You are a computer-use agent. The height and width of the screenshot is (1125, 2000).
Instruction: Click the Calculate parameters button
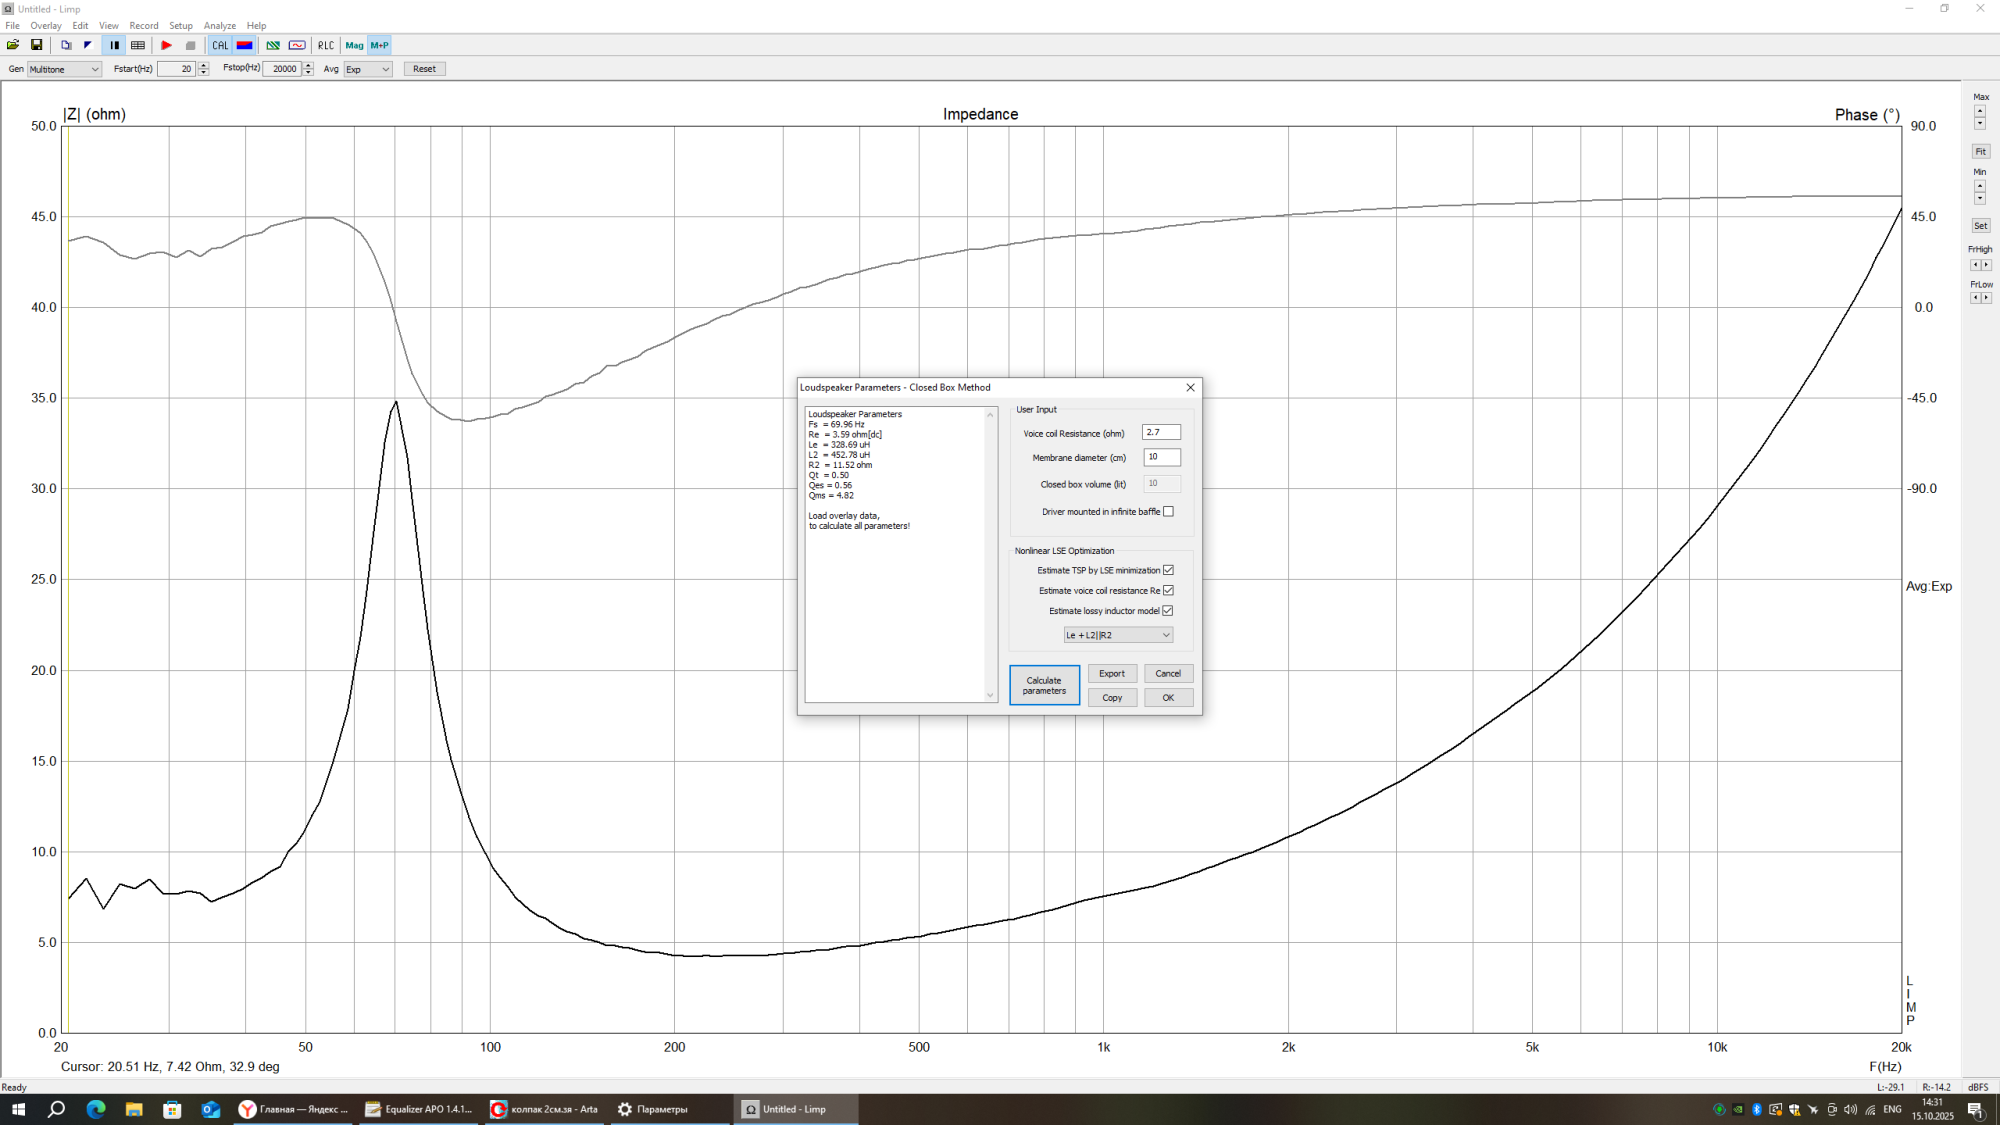tap(1044, 685)
